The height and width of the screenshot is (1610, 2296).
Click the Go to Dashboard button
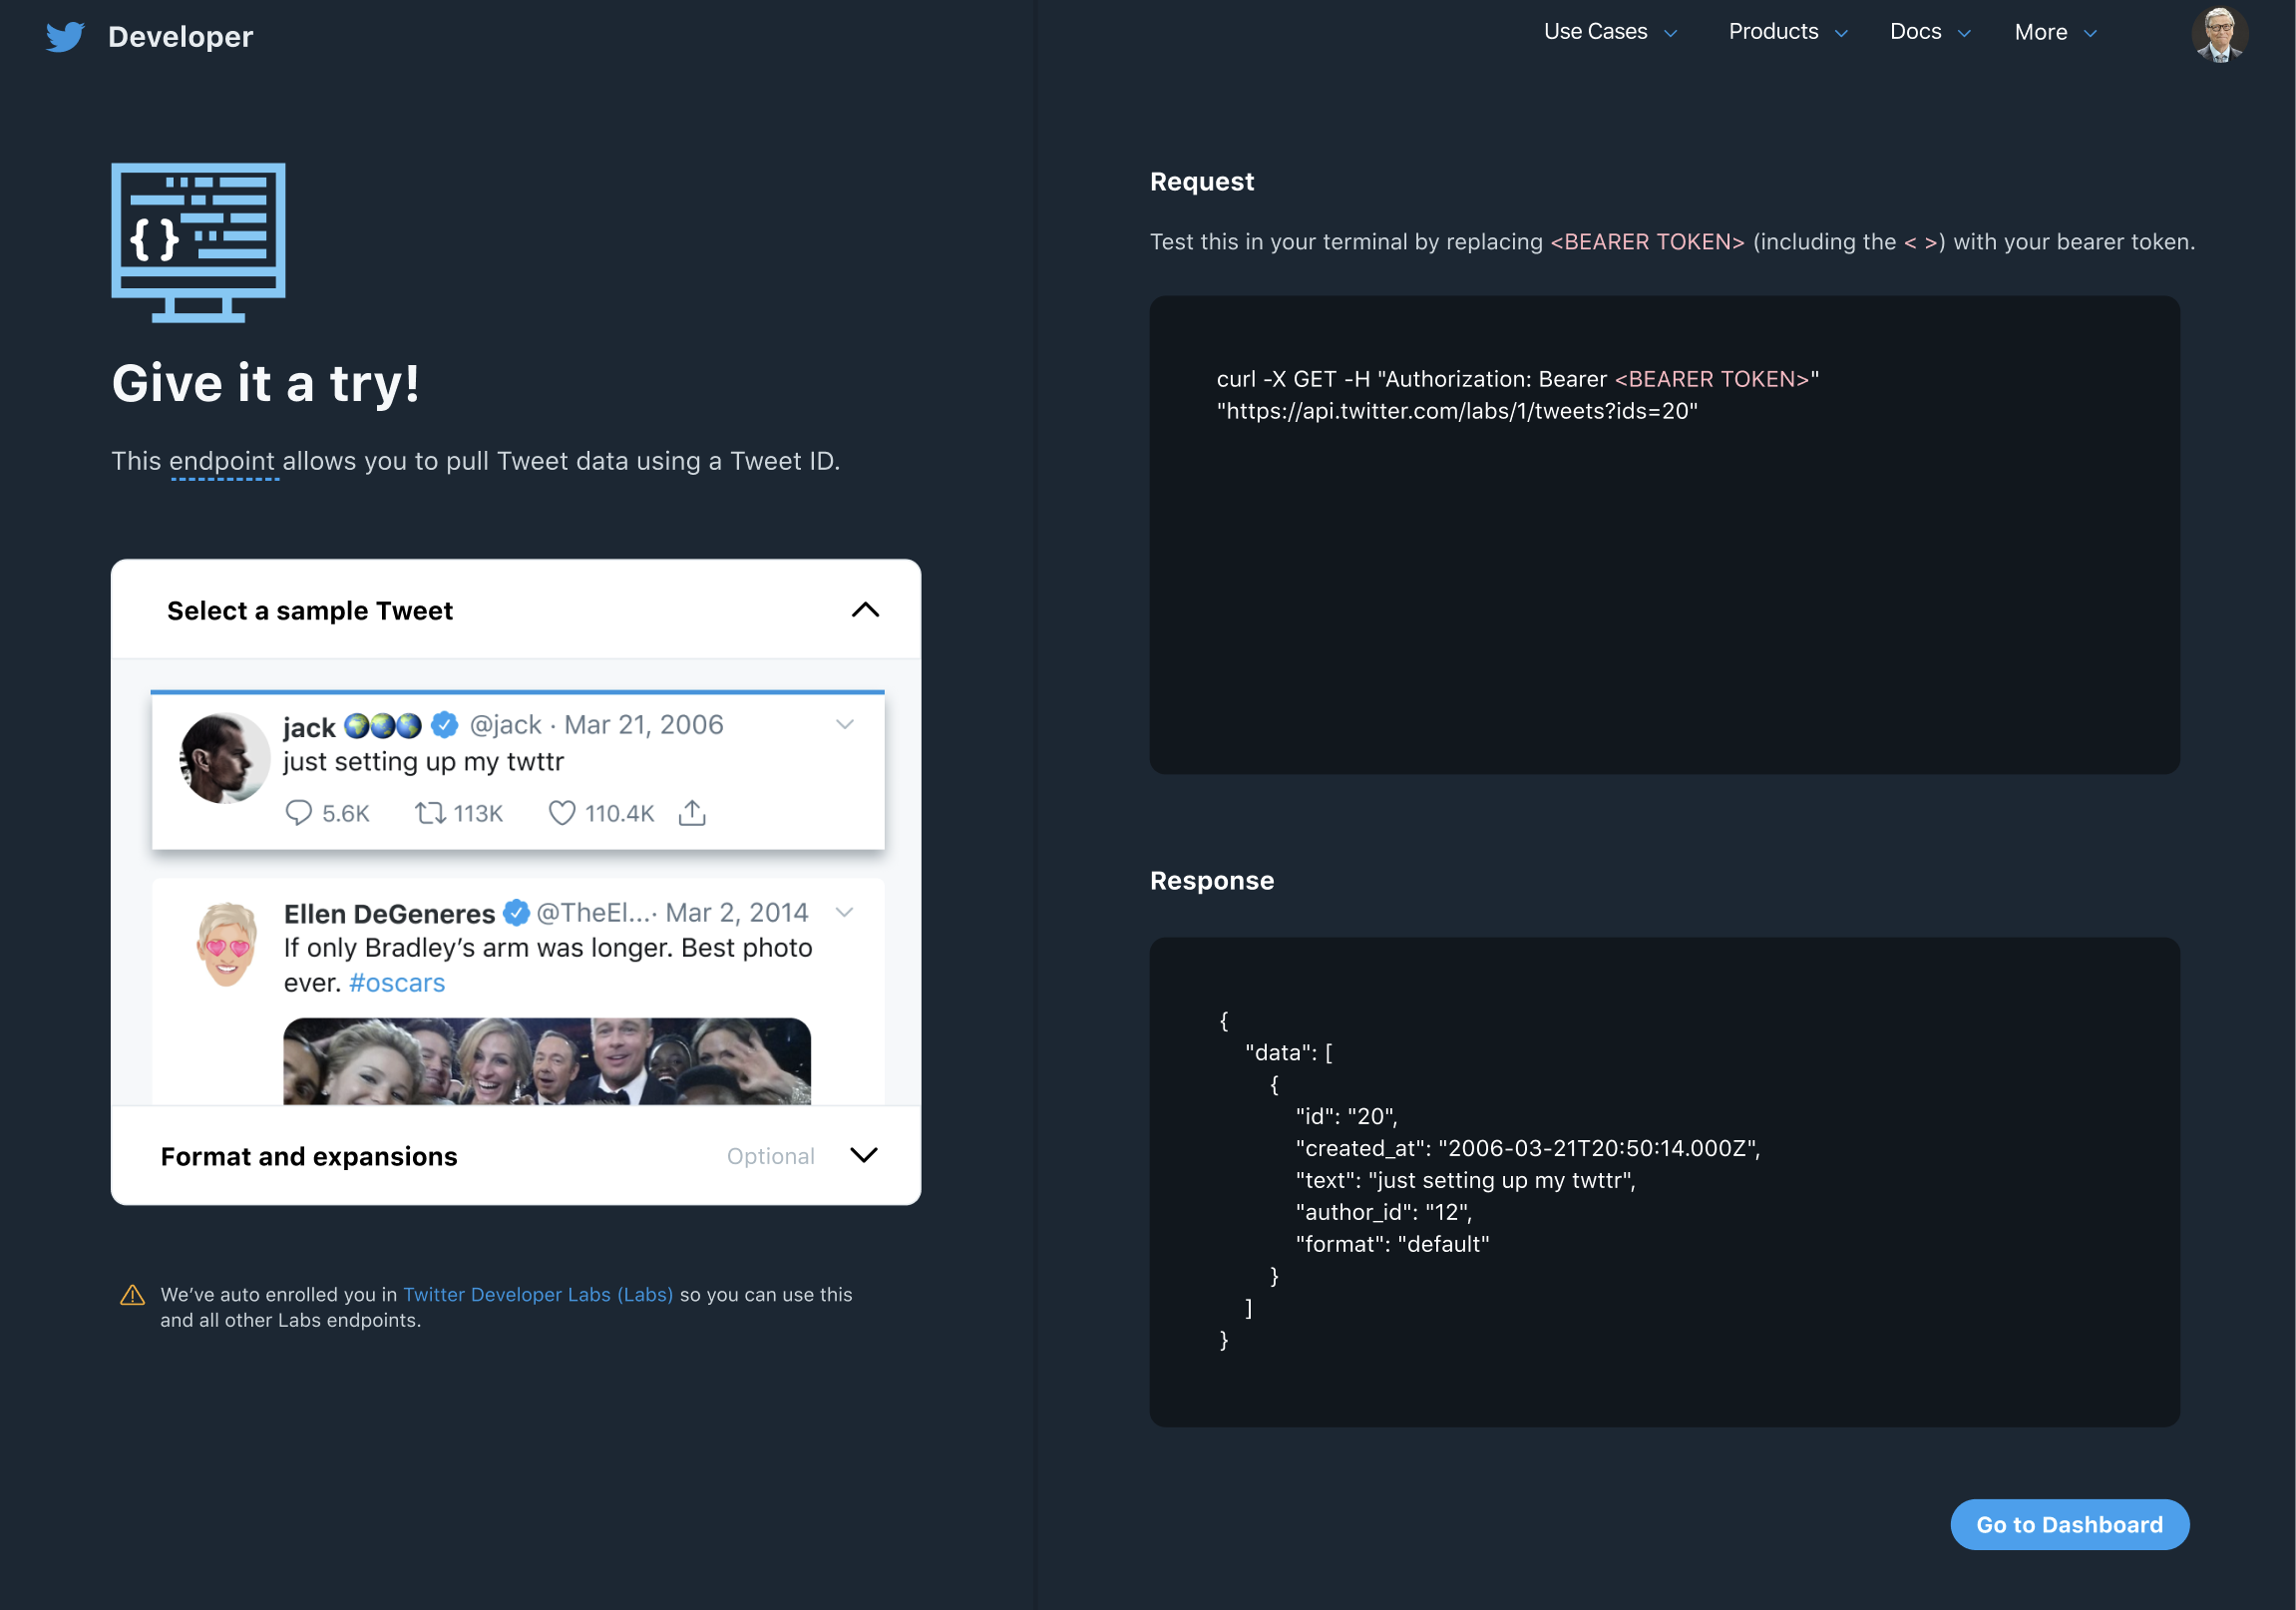(x=2069, y=1524)
